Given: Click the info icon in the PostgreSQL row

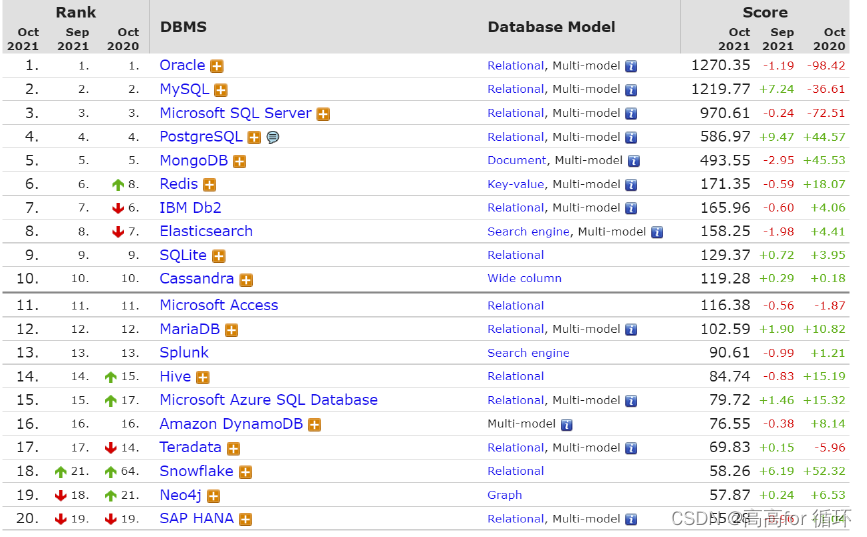Looking at the screenshot, I should pyautogui.click(x=631, y=138).
